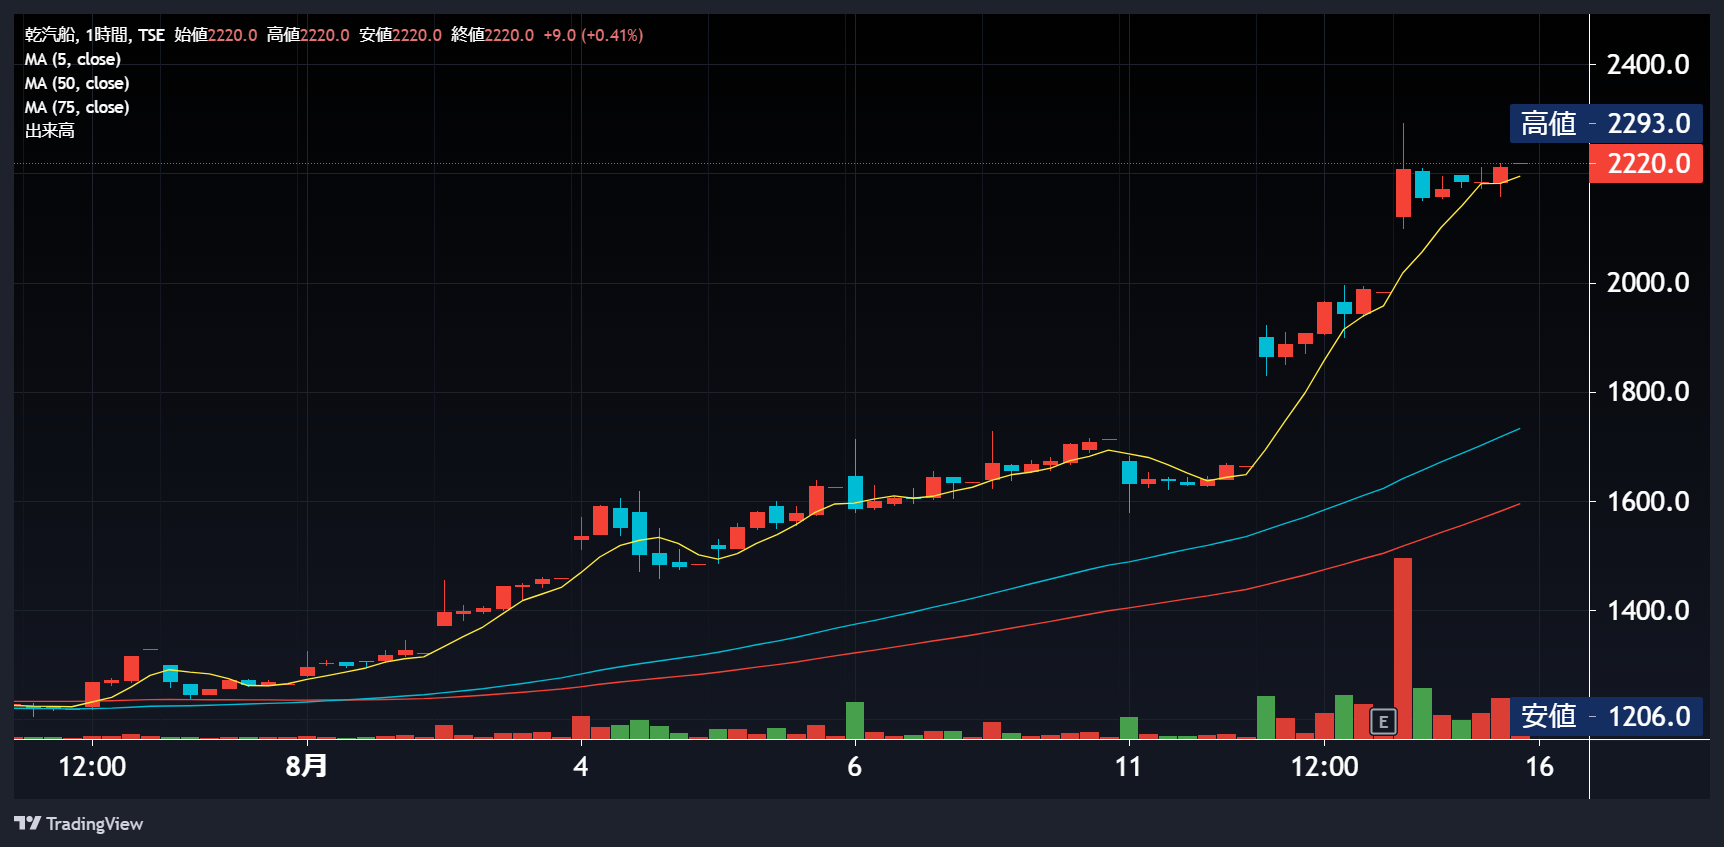Screen dimensions: 1724x847
Task: Click the 2000.0 price axis label
Action: tap(1648, 283)
